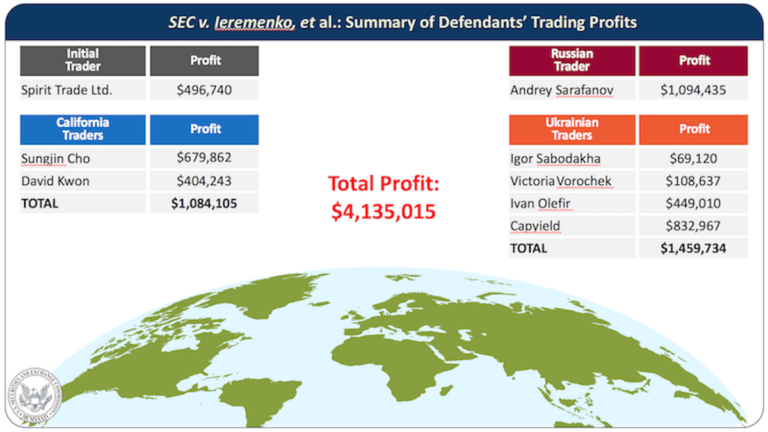Select the Ukrainian total $1,459,734
Viewport: 768px width, 432px height.
[x=694, y=248]
